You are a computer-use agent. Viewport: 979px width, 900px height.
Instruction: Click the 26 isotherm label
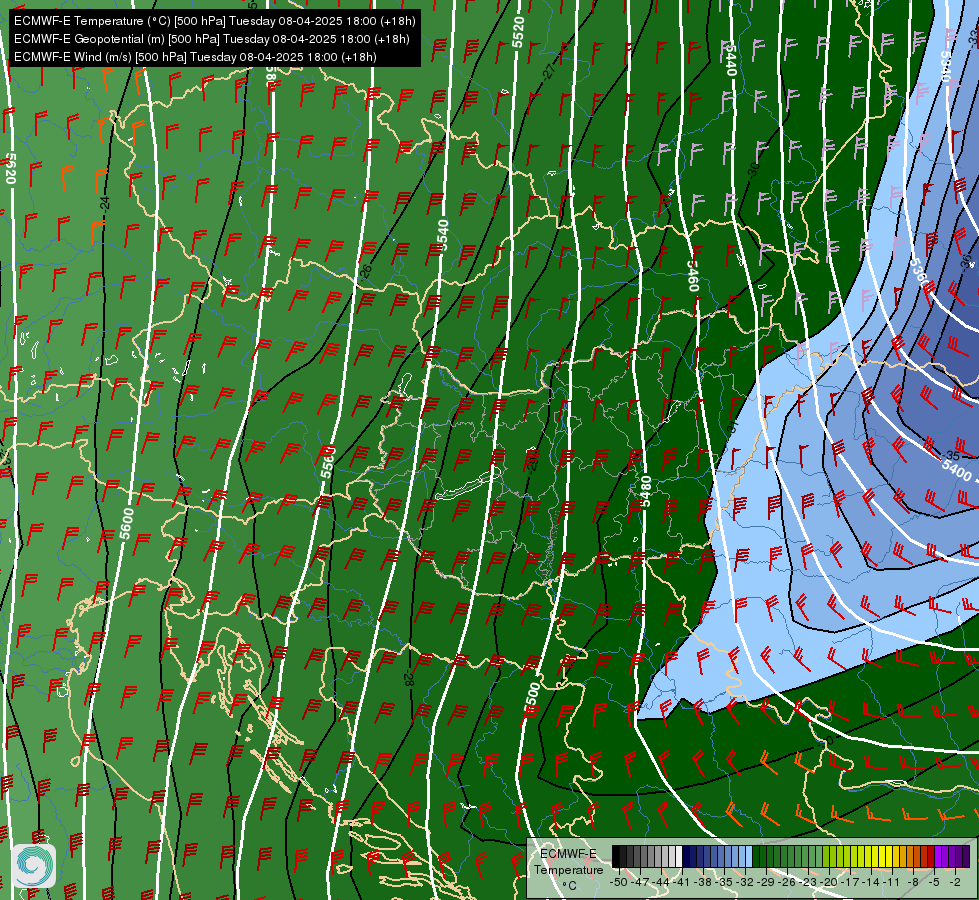366,271
